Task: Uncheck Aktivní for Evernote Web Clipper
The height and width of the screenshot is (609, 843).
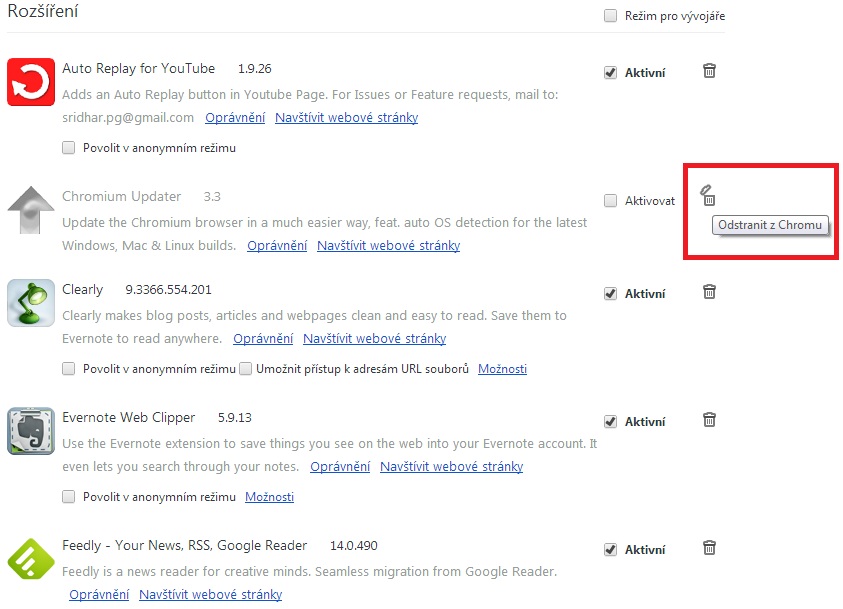Action: coord(610,421)
